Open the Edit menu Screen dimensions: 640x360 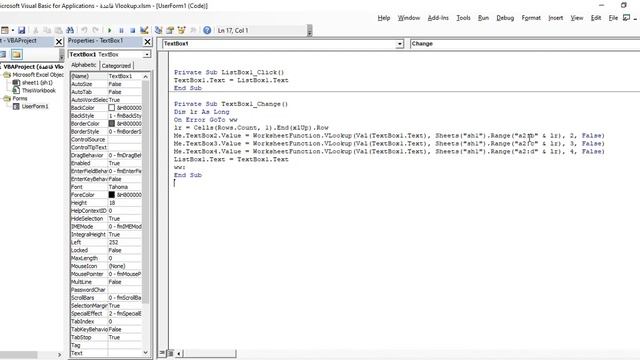596,18
